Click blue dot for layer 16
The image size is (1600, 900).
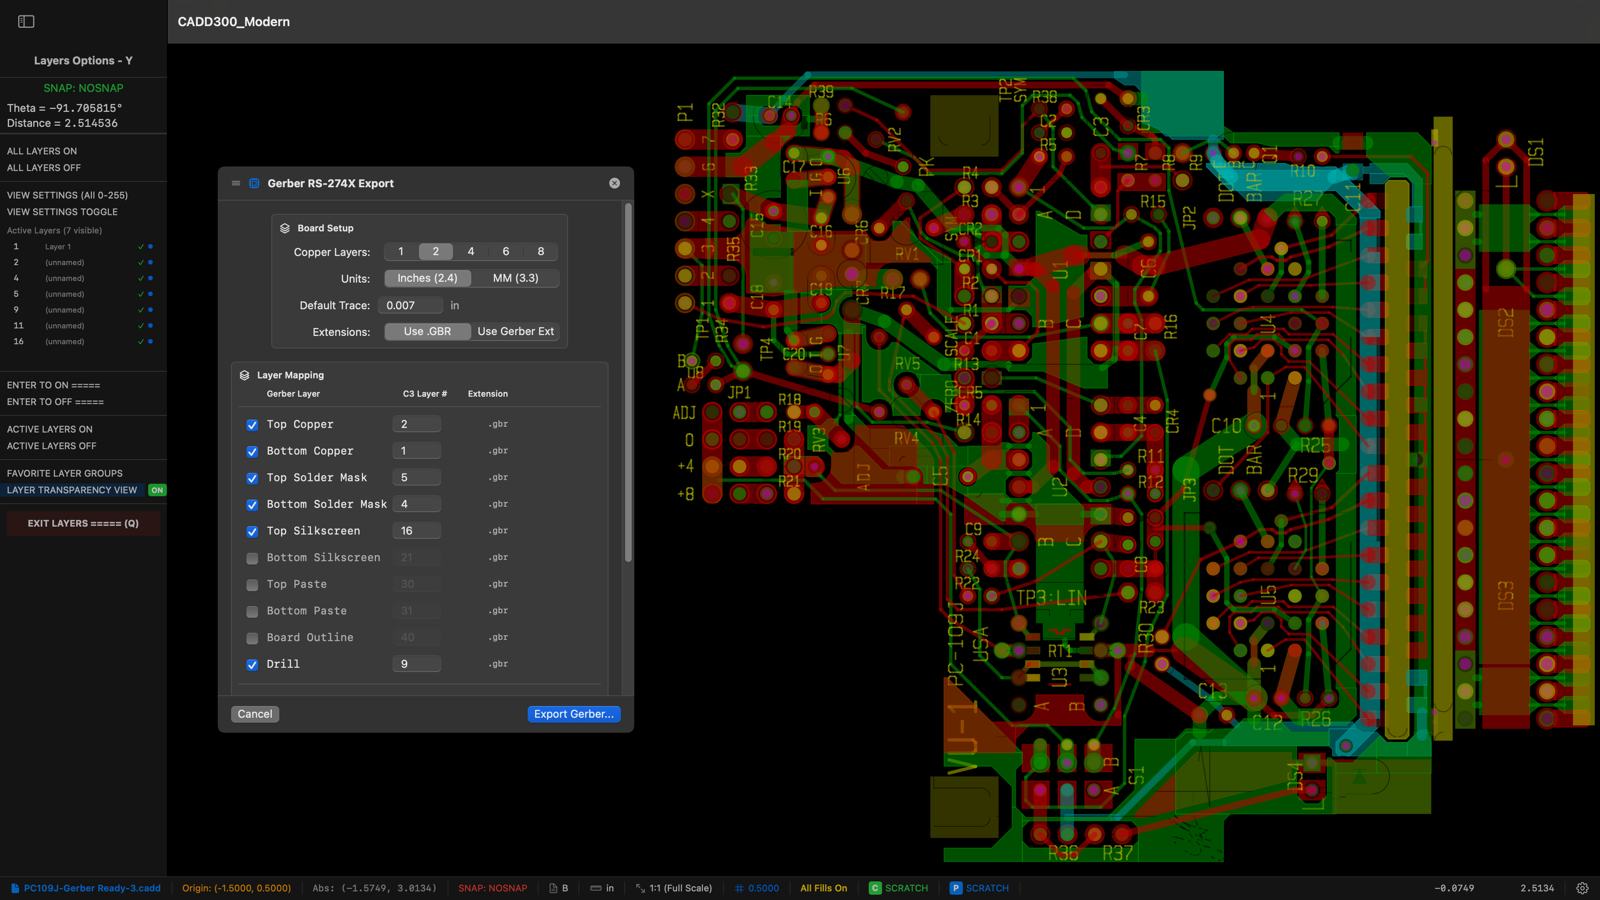pos(151,342)
